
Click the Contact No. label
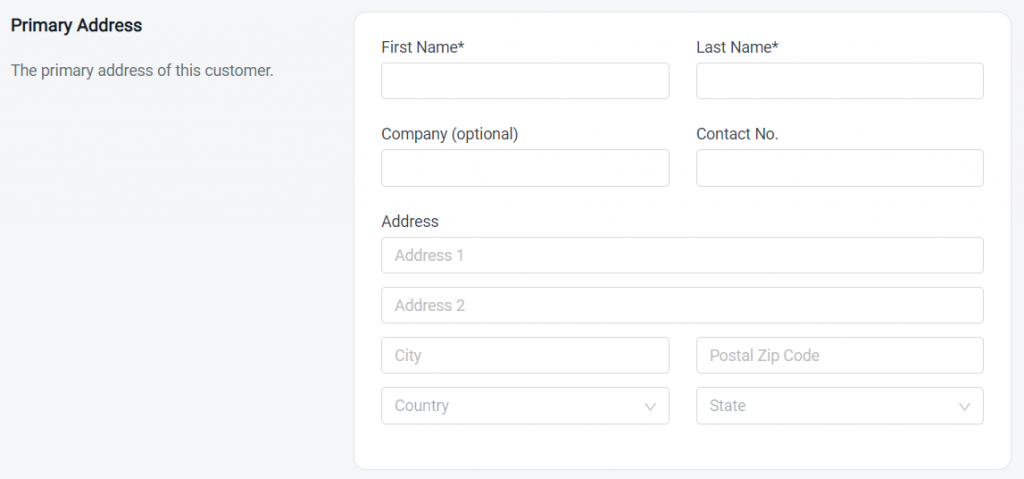pos(737,134)
